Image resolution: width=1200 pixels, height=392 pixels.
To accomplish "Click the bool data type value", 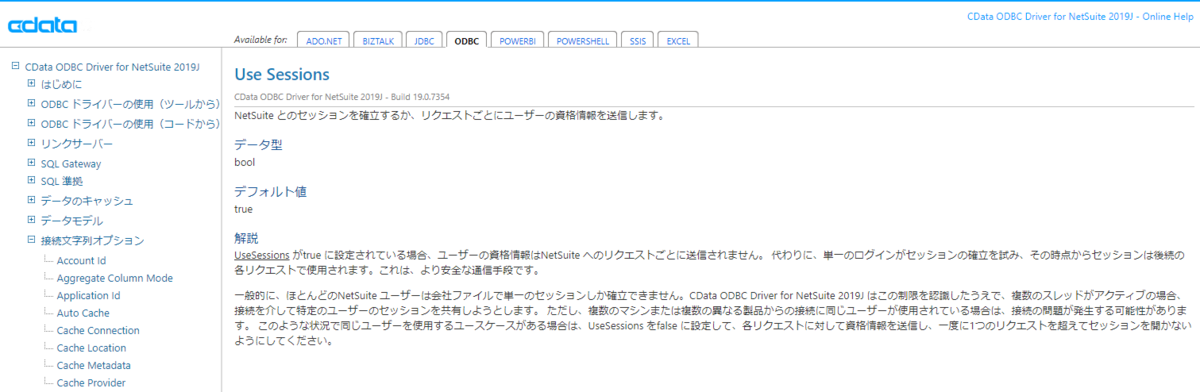I will tap(244, 162).
